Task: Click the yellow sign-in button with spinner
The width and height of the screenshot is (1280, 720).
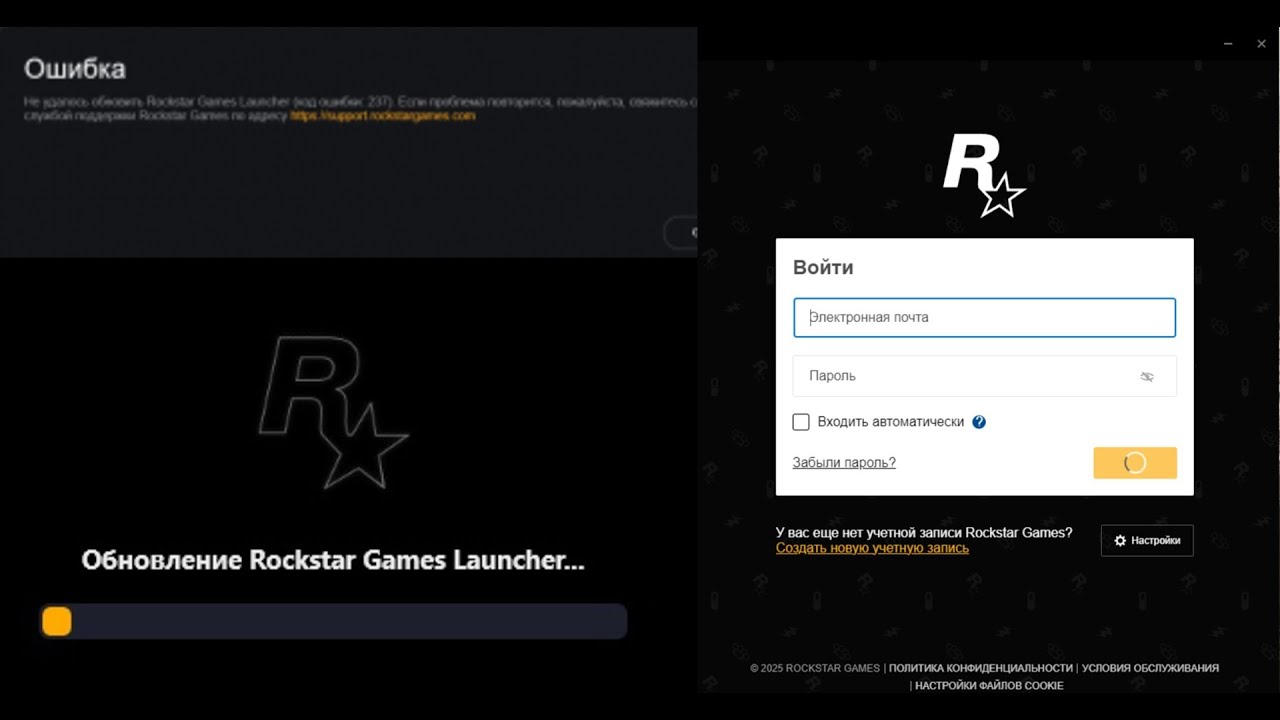Action: [x=1135, y=463]
